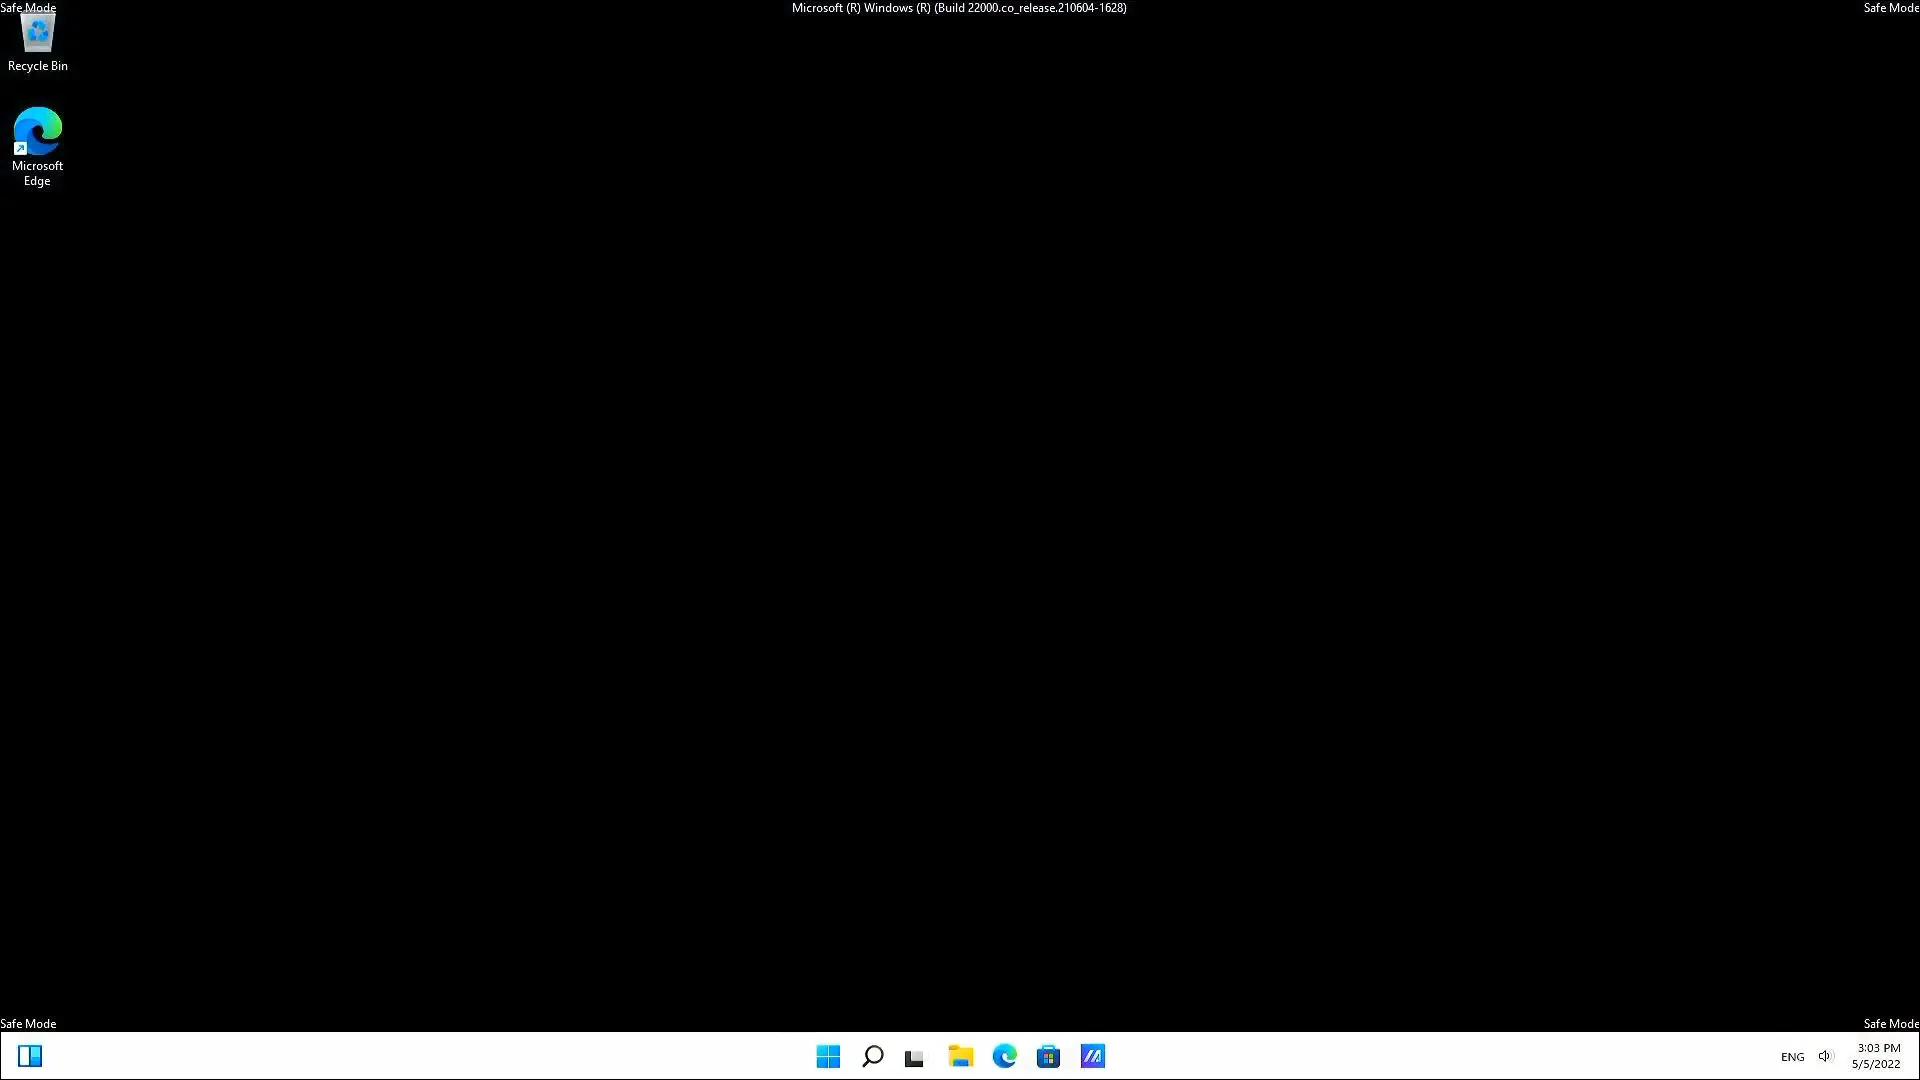Open the Microsoft Store
Viewport: 1920px width, 1080px height.
tap(1048, 1055)
